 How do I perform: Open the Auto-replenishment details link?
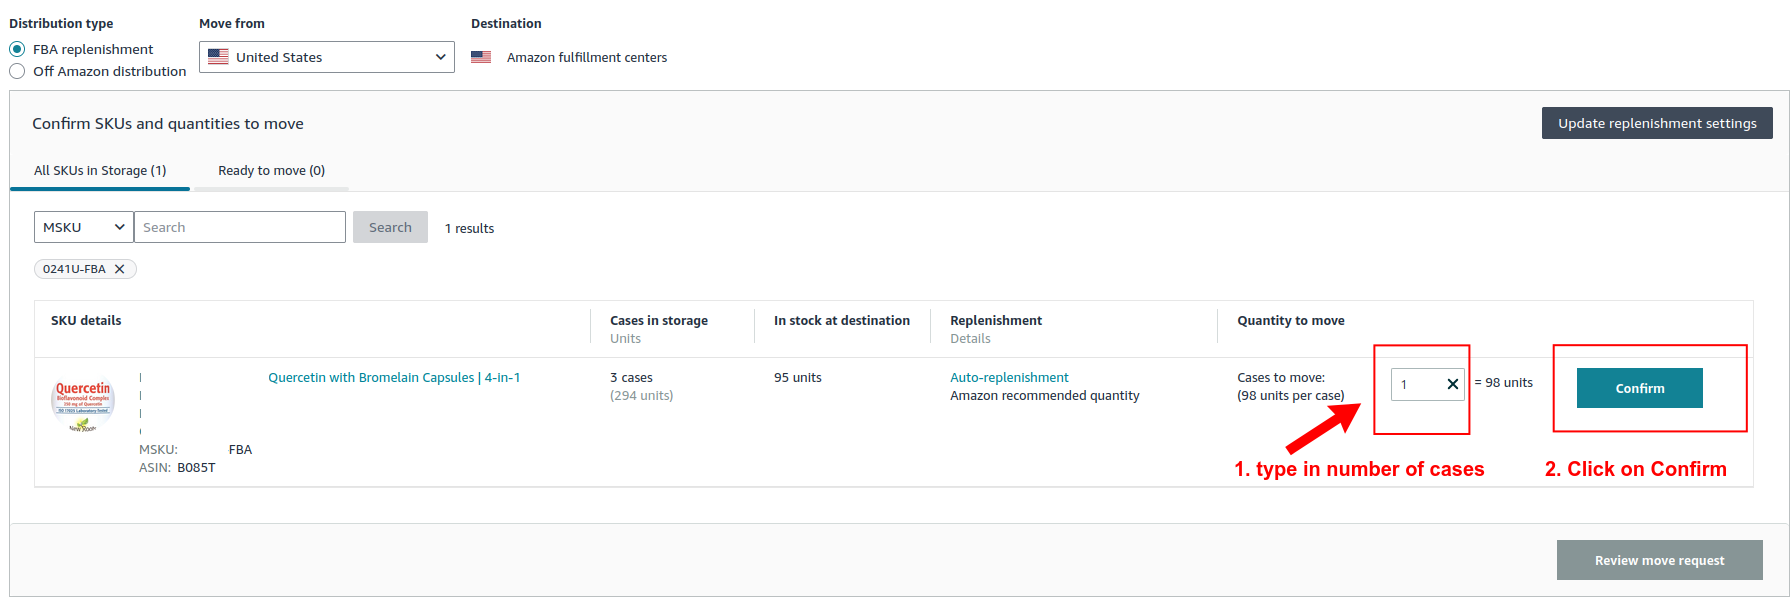[x=1009, y=378]
